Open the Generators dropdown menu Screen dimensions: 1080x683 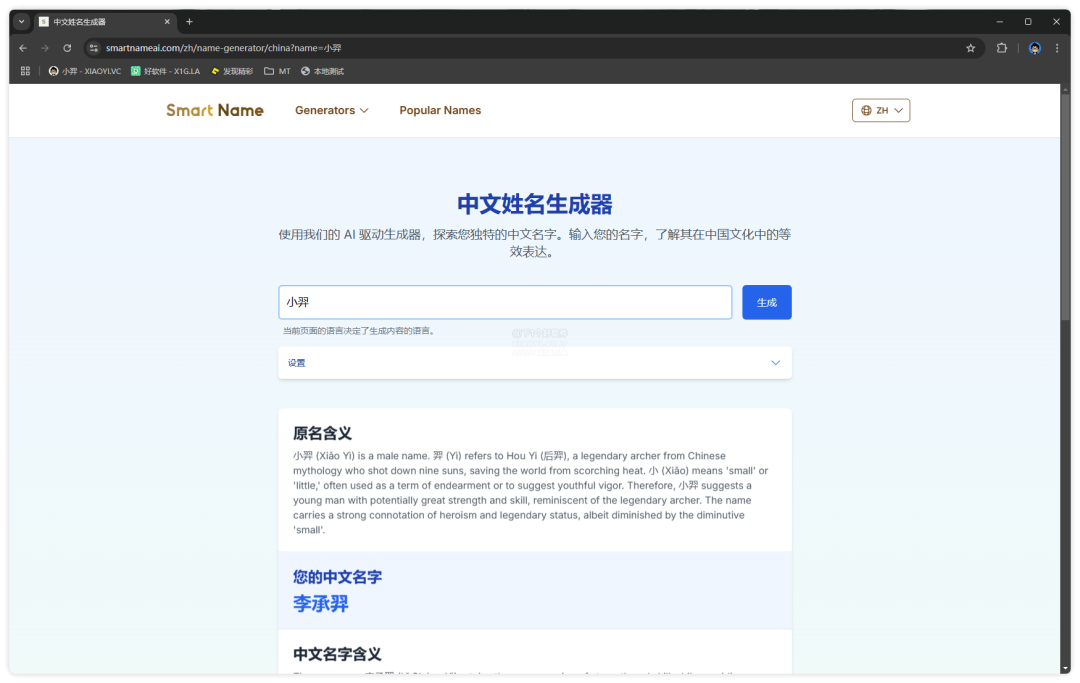click(x=331, y=110)
